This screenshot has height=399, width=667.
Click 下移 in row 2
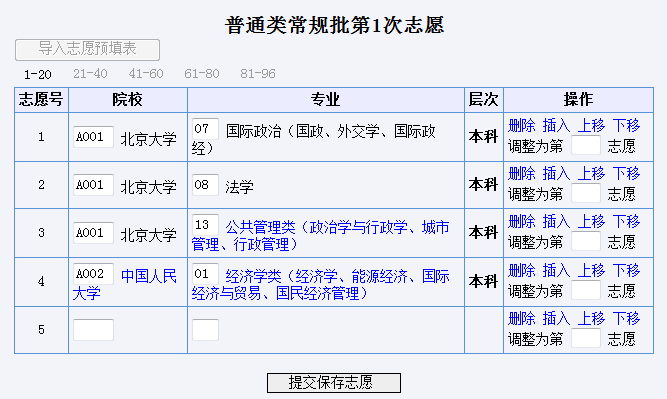(x=626, y=174)
